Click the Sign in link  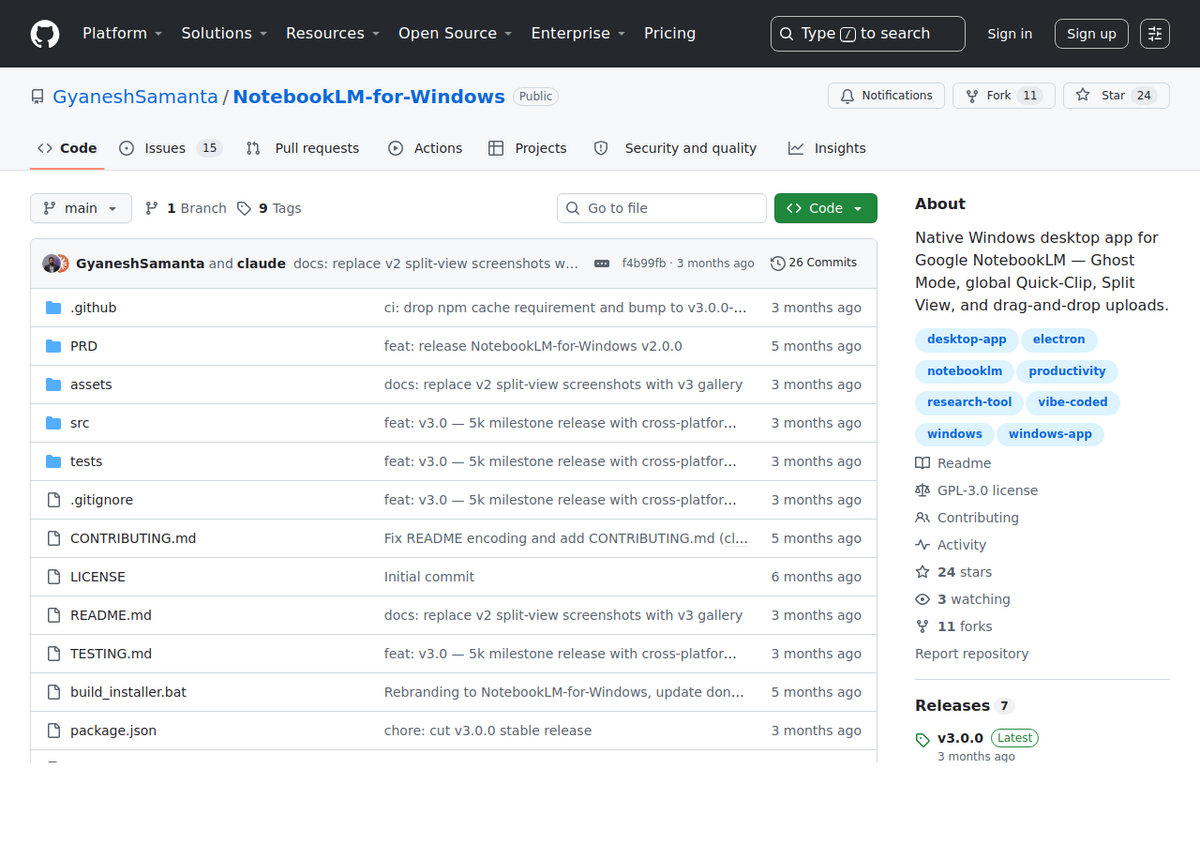click(x=1010, y=34)
